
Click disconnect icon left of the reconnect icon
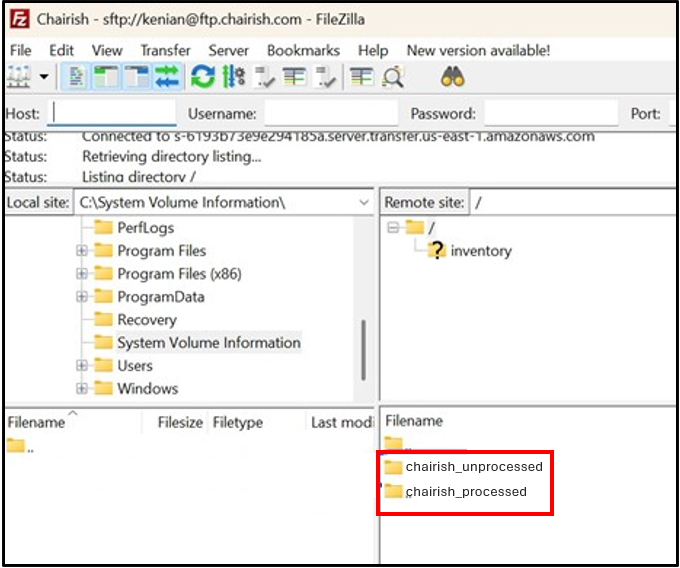coord(295,77)
